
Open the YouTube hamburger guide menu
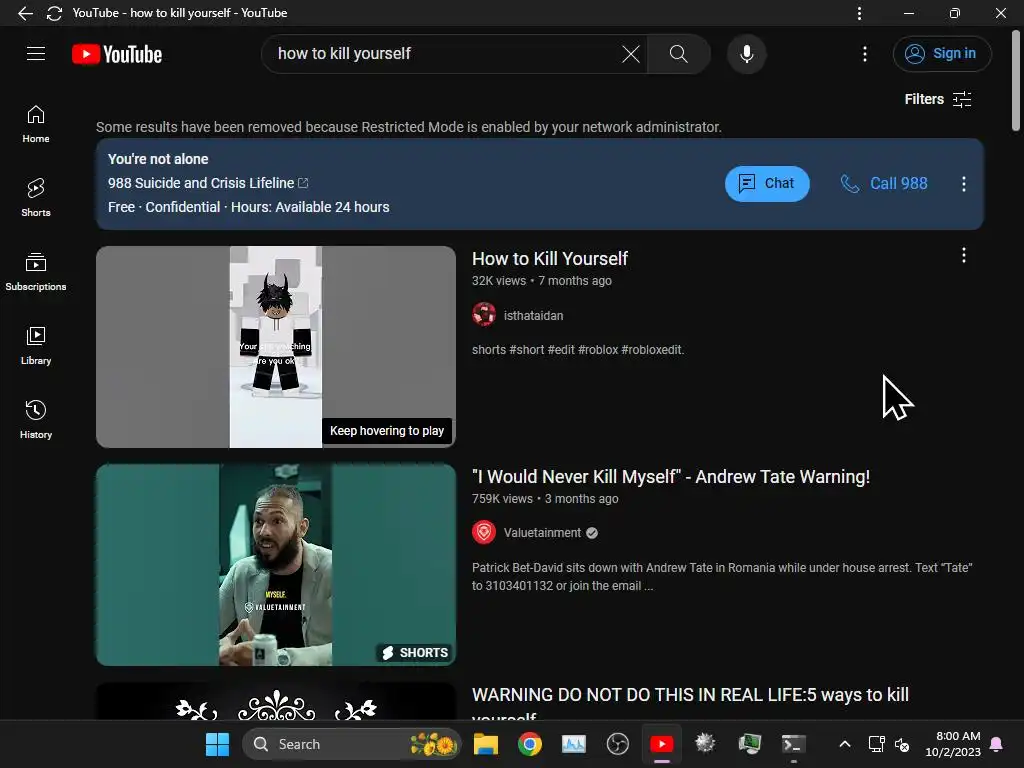pyautogui.click(x=36, y=54)
